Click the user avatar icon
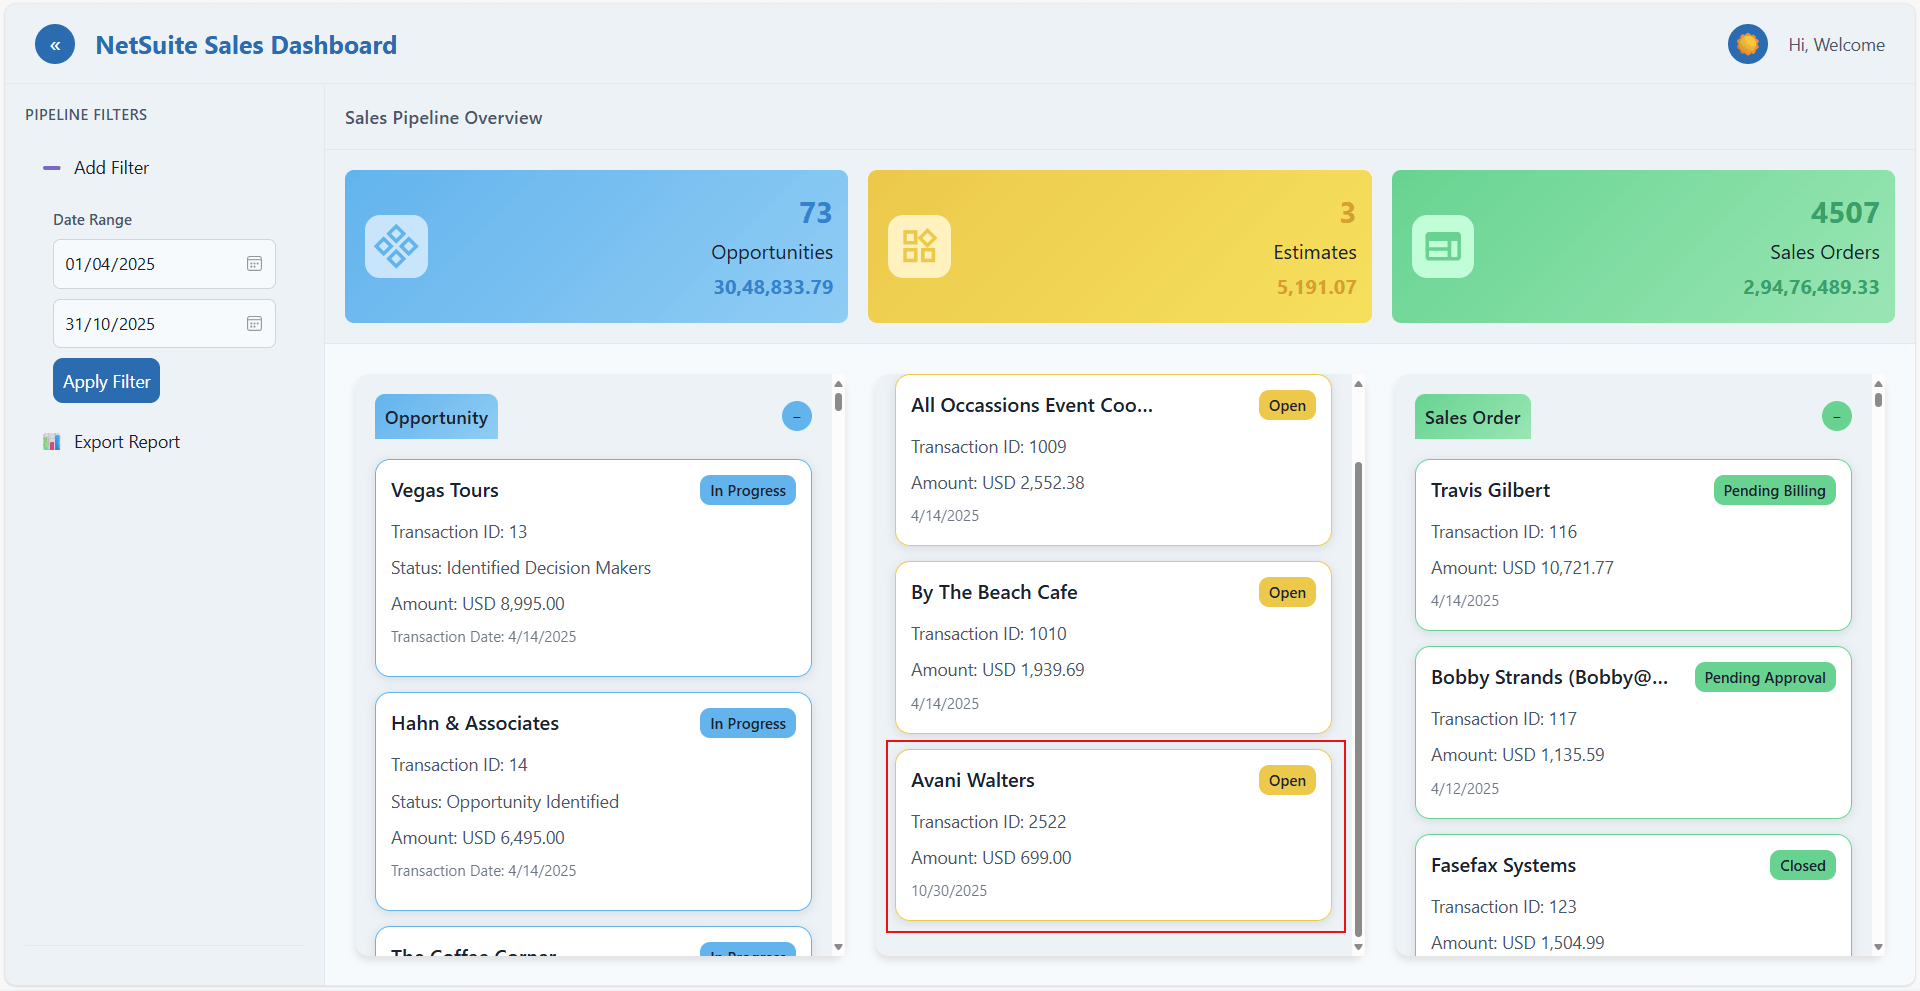1920x991 pixels. click(1747, 45)
